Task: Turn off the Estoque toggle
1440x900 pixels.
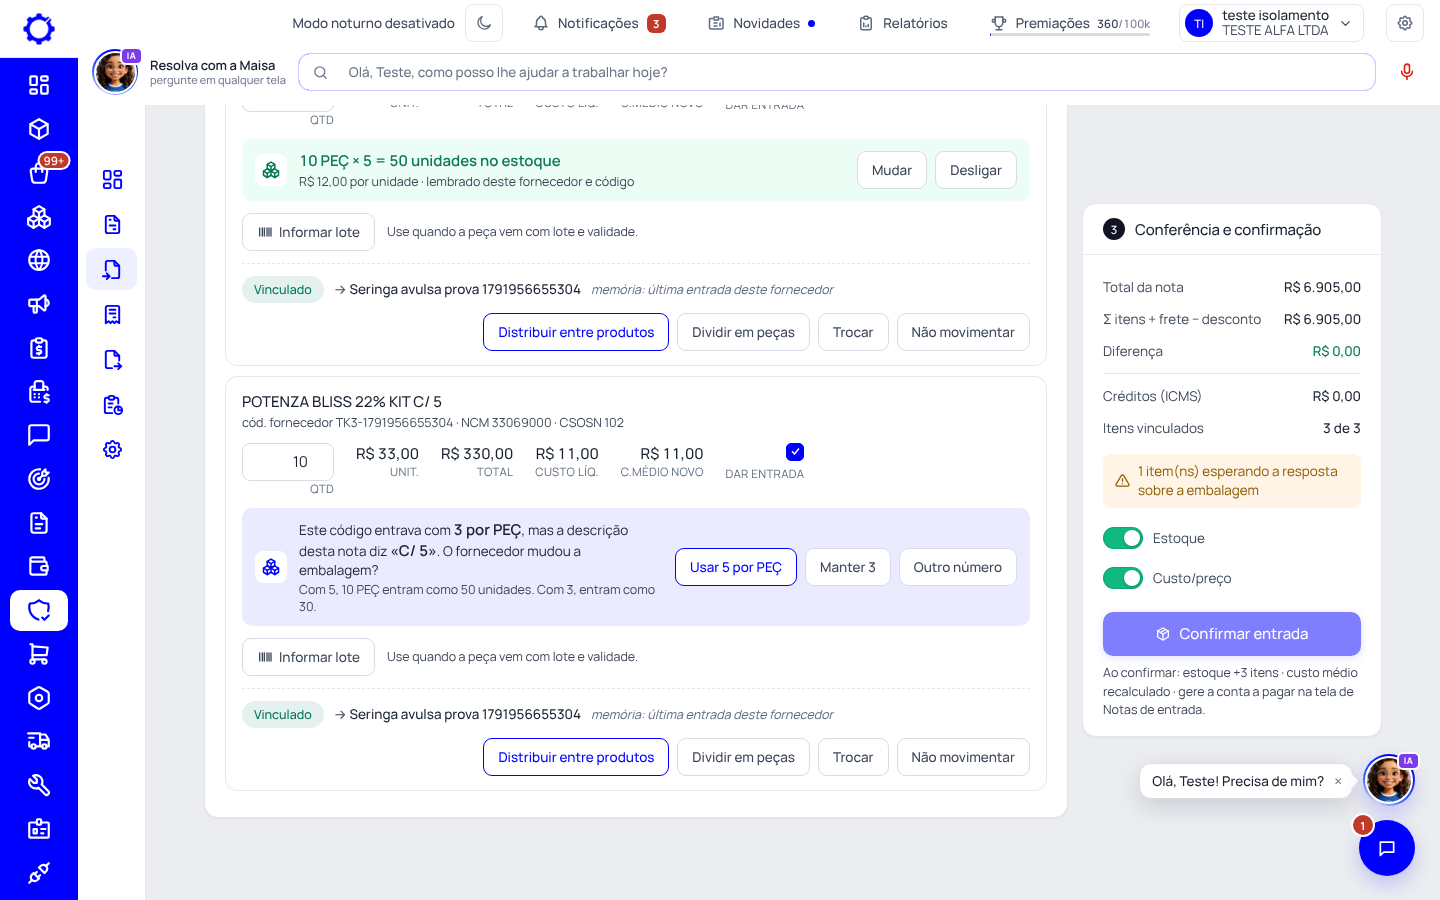Action: coord(1123,538)
